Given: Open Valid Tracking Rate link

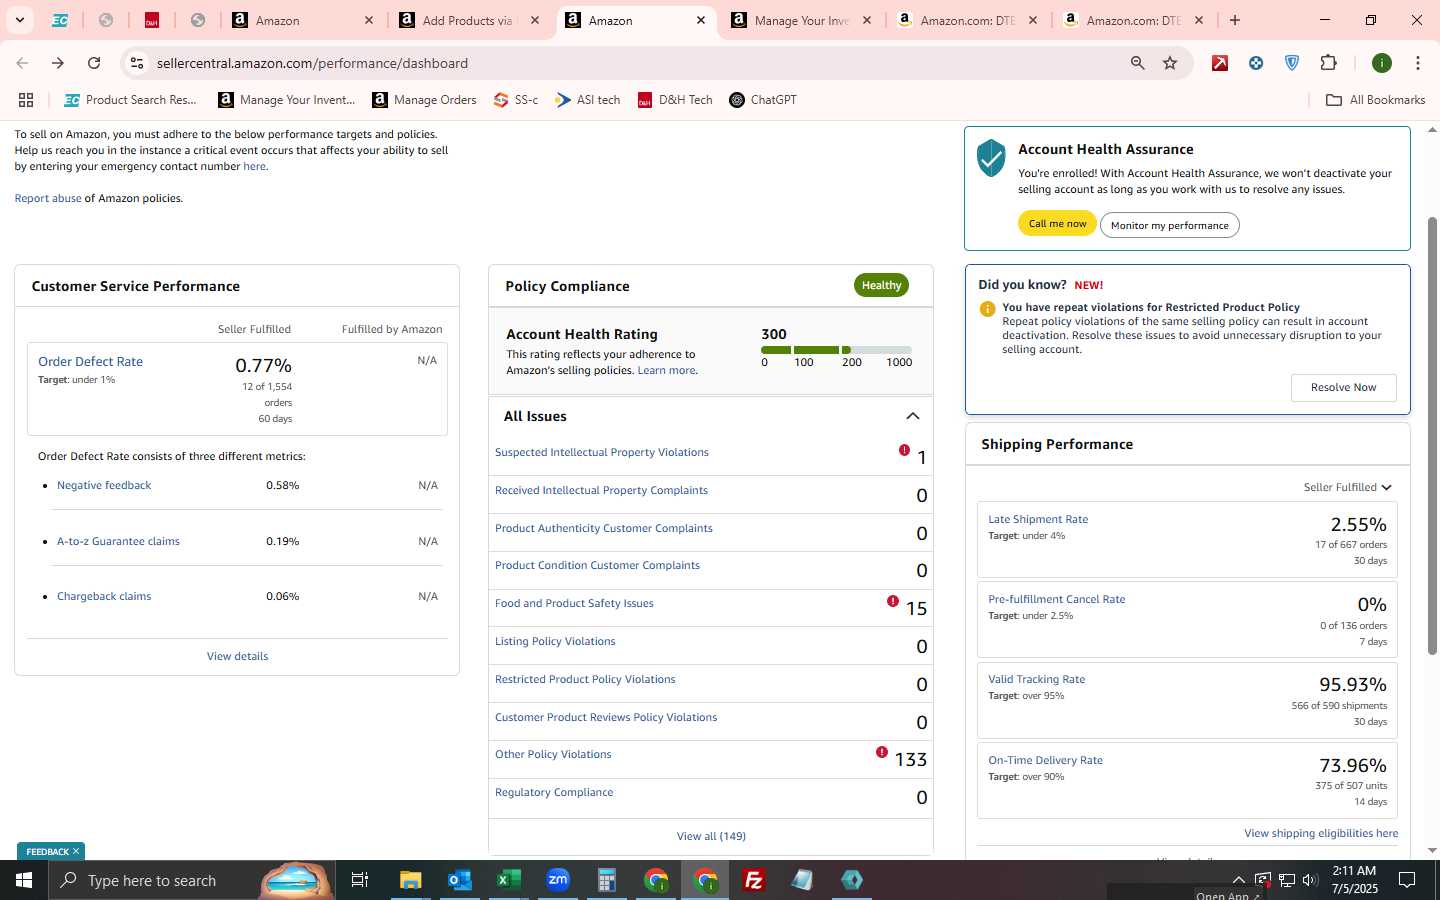Looking at the screenshot, I should (x=1036, y=679).
